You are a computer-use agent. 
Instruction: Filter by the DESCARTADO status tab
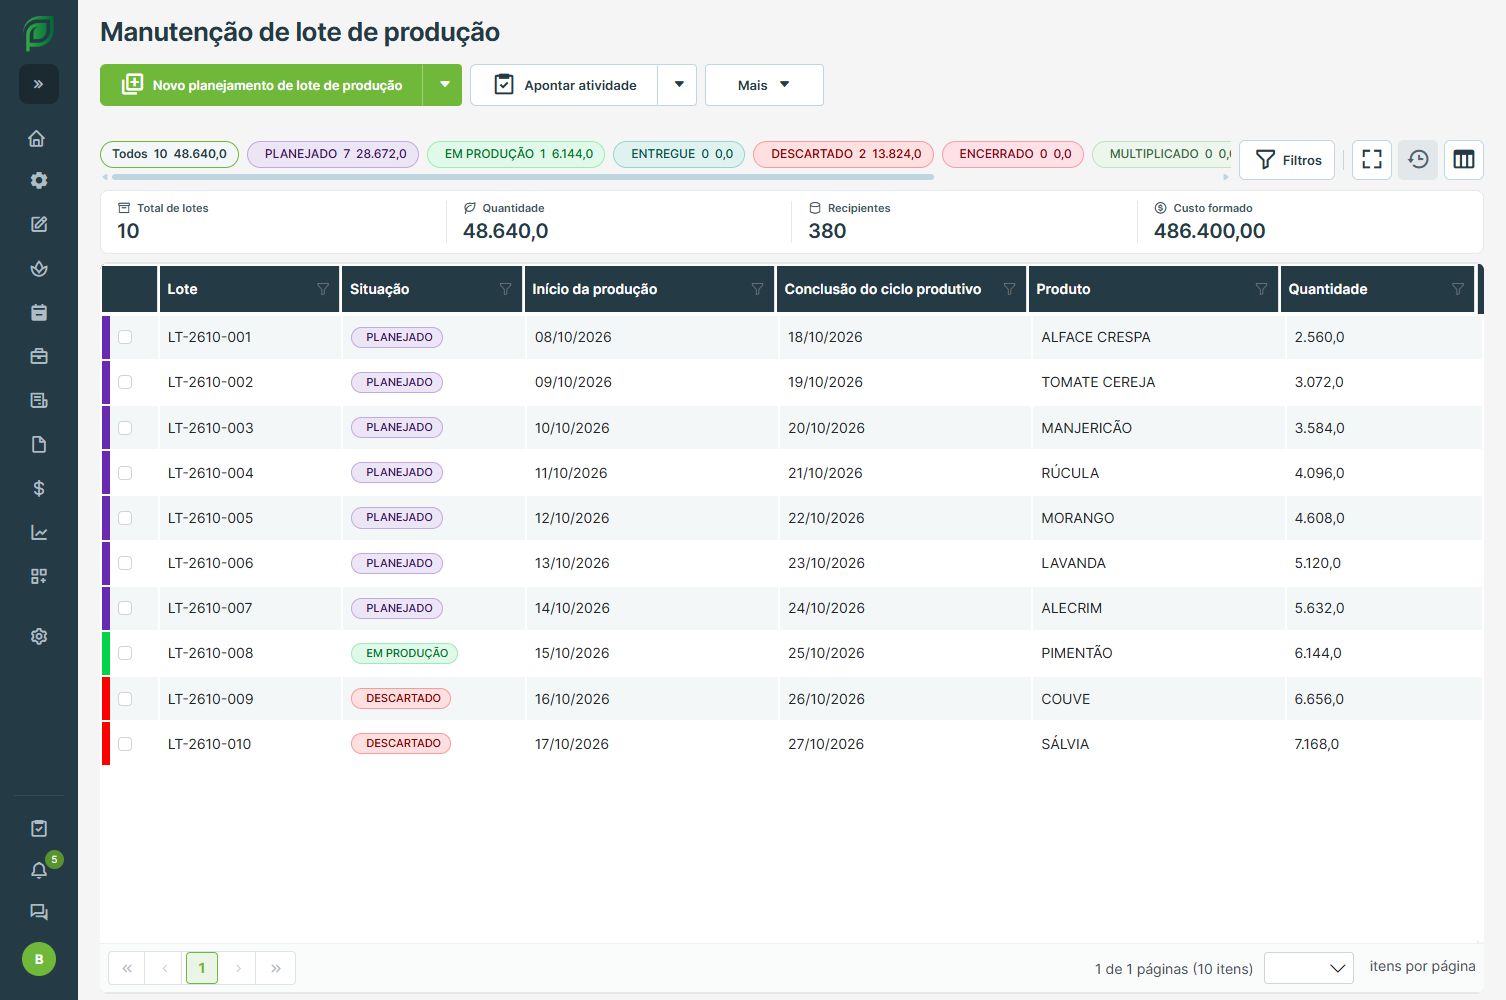(844, 154)
